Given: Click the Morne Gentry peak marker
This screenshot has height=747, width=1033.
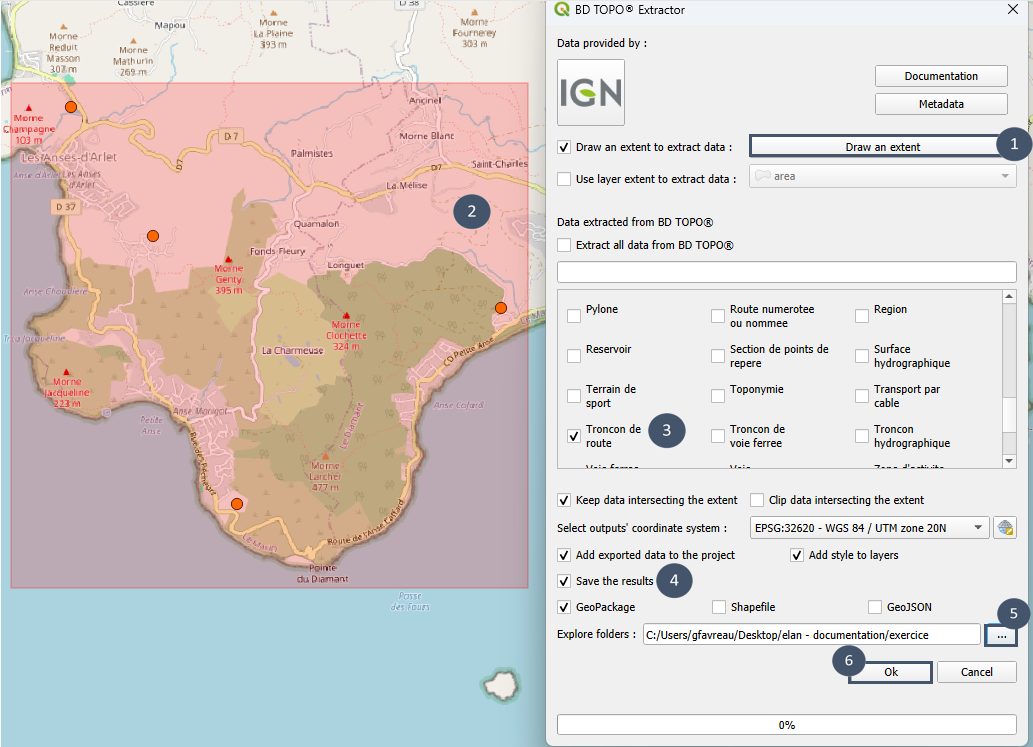Looking at the screenshot, I should point(228,258).
